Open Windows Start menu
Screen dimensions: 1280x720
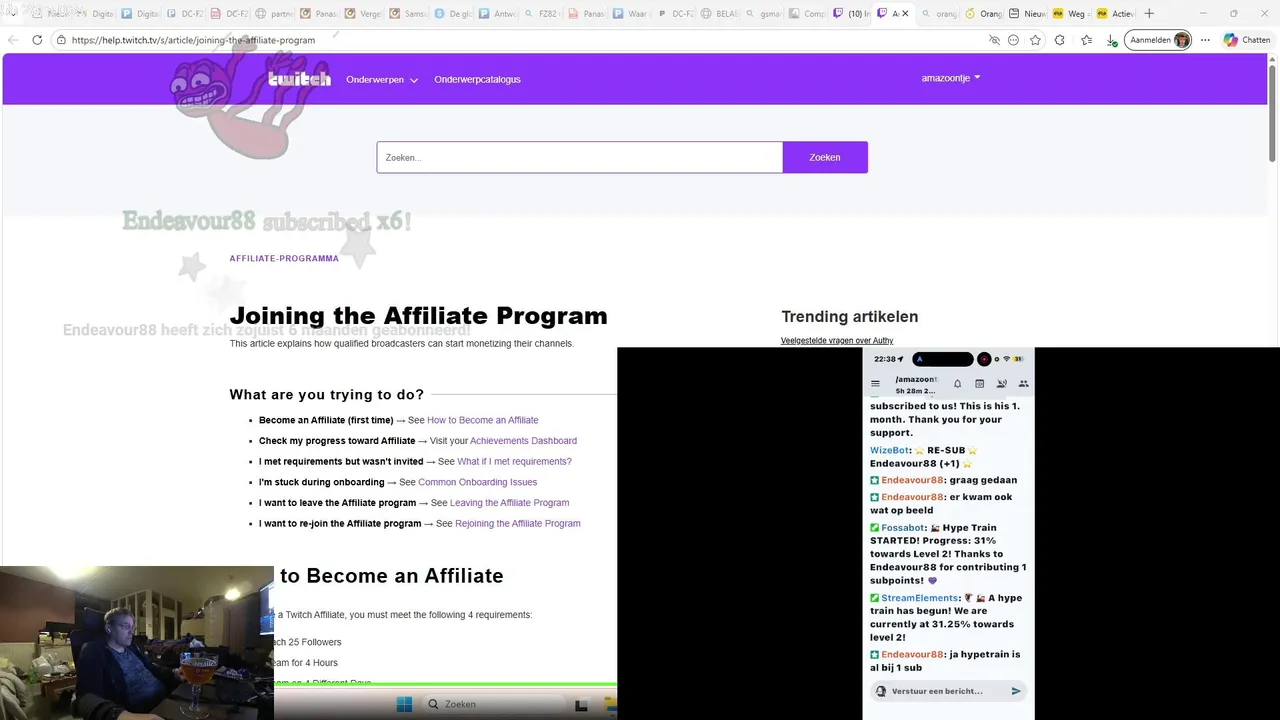[404, 704]
